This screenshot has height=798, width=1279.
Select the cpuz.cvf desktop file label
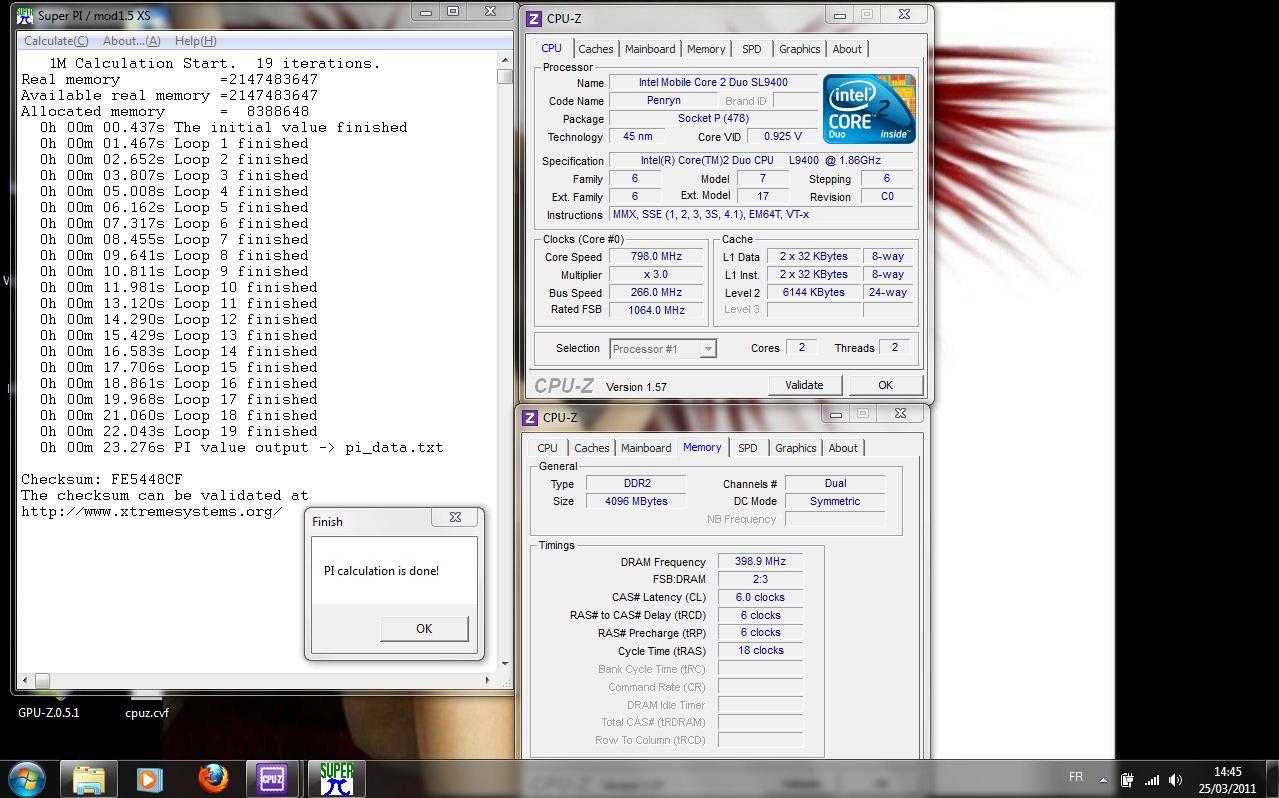click(147, 713)
